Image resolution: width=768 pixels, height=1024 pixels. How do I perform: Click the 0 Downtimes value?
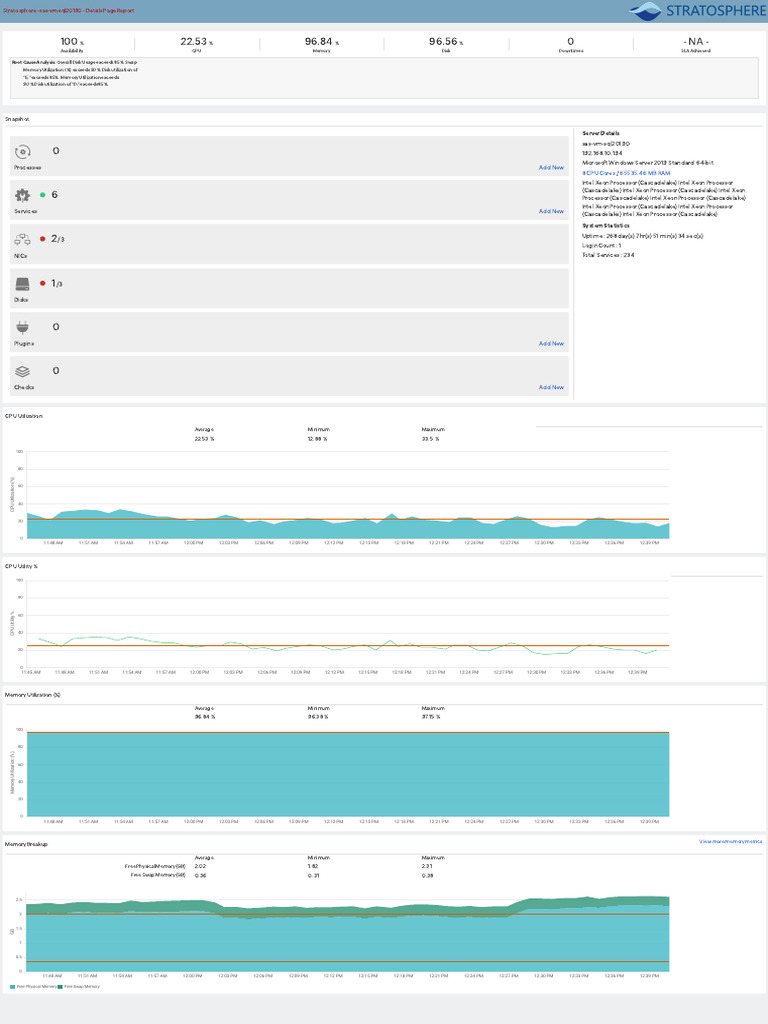point(571,42)
